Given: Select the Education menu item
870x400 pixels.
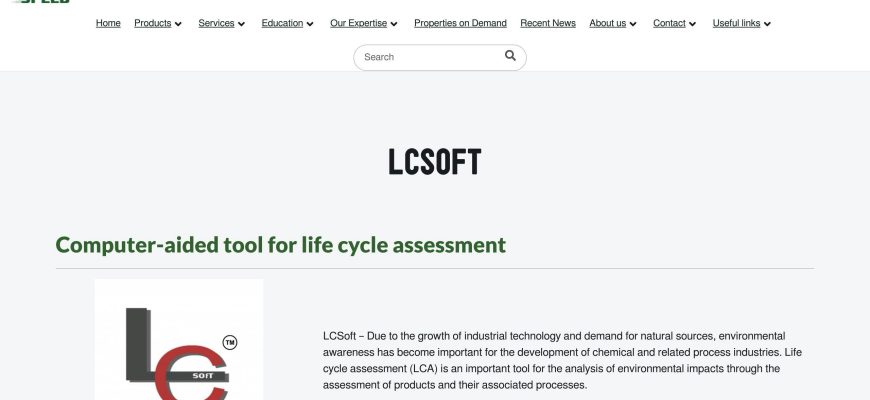Looking at the screenshot, I should click(x=282, y=23).
